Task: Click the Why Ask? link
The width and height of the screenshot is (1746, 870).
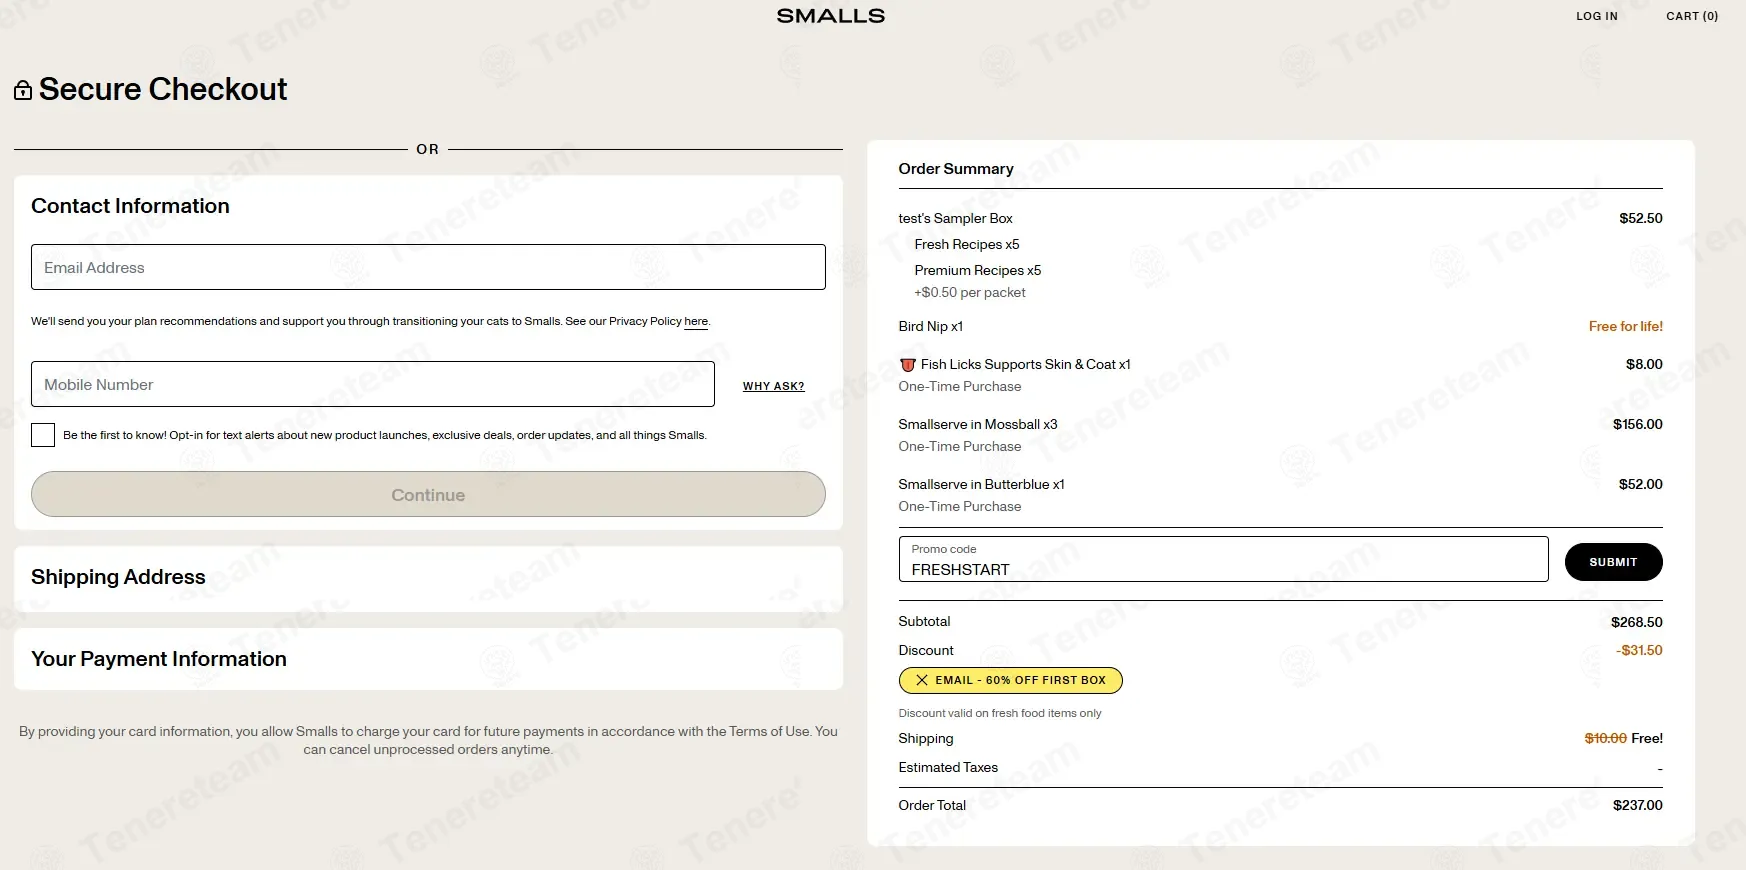Action: point(774,386)
